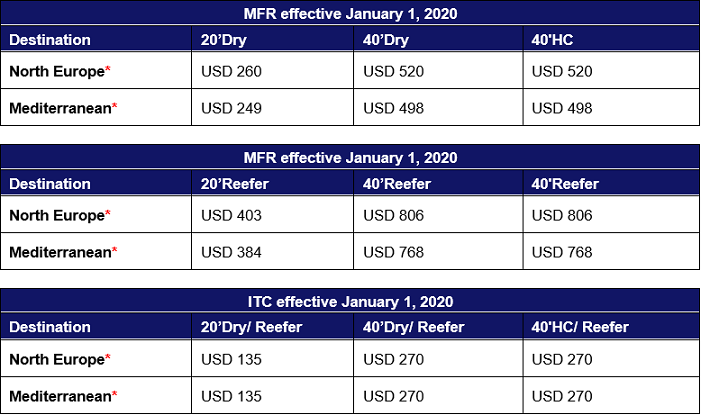Click the first MFR effective January 1, 2020 header
The width and height of the screenshot is (701, 415).
pyautogui.click(x=350, y=14)
